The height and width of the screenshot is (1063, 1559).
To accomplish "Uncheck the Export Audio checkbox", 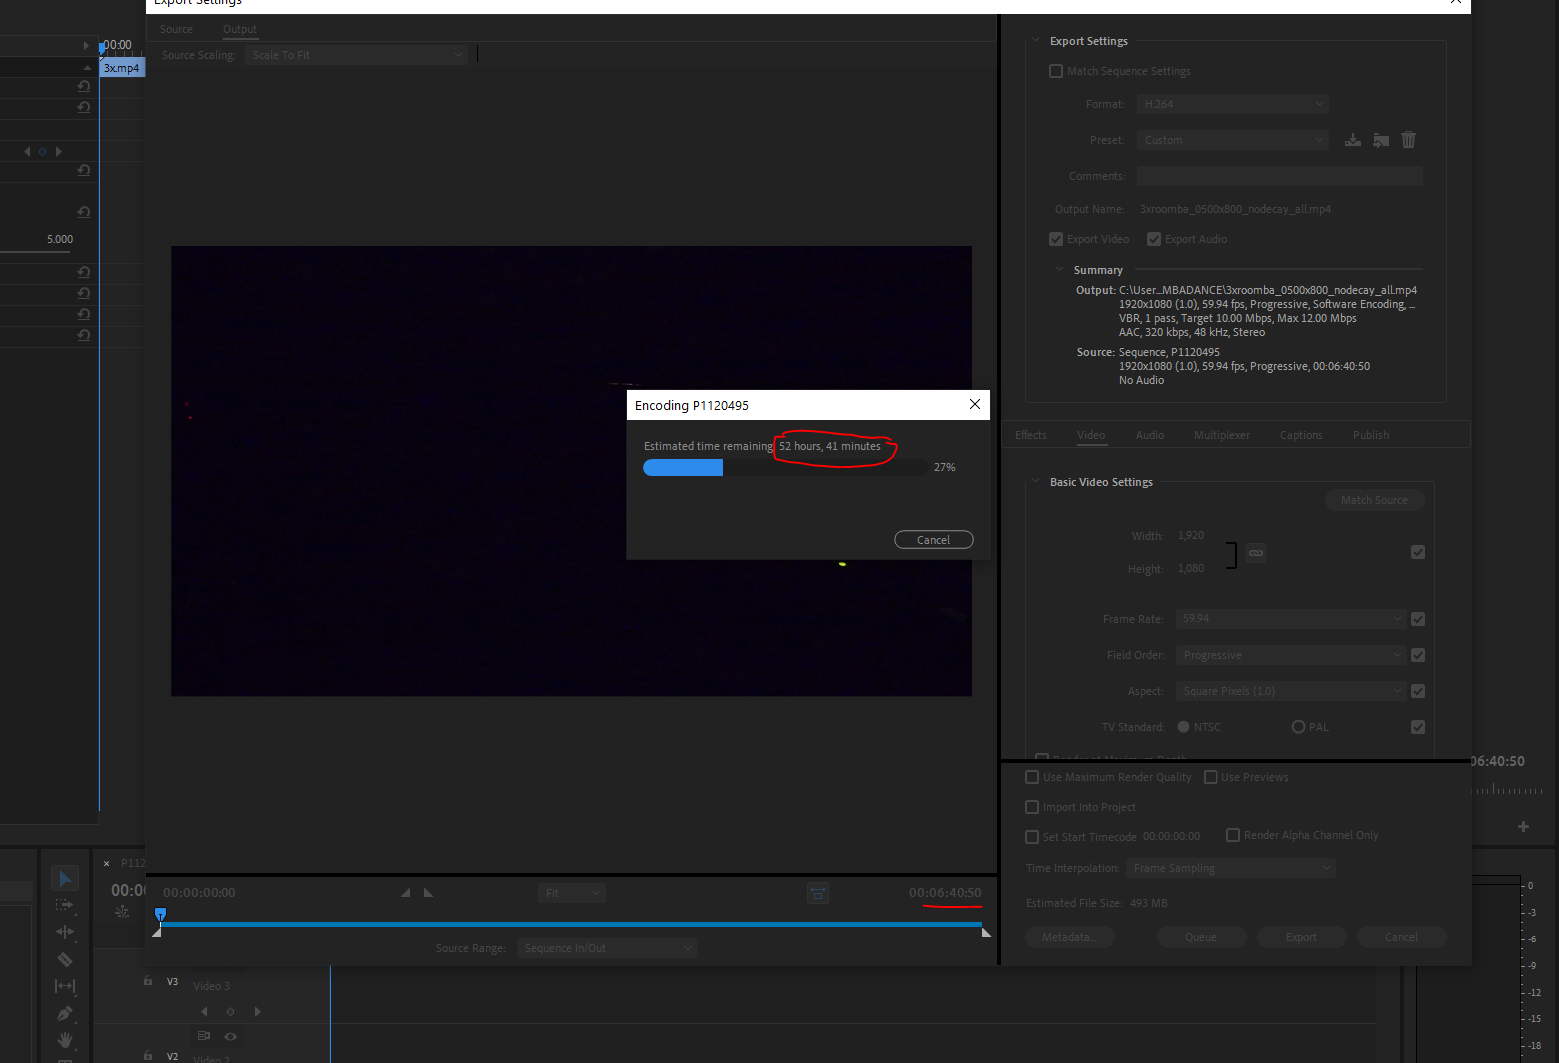I will pyautogui.click(x=1154, y=239).
